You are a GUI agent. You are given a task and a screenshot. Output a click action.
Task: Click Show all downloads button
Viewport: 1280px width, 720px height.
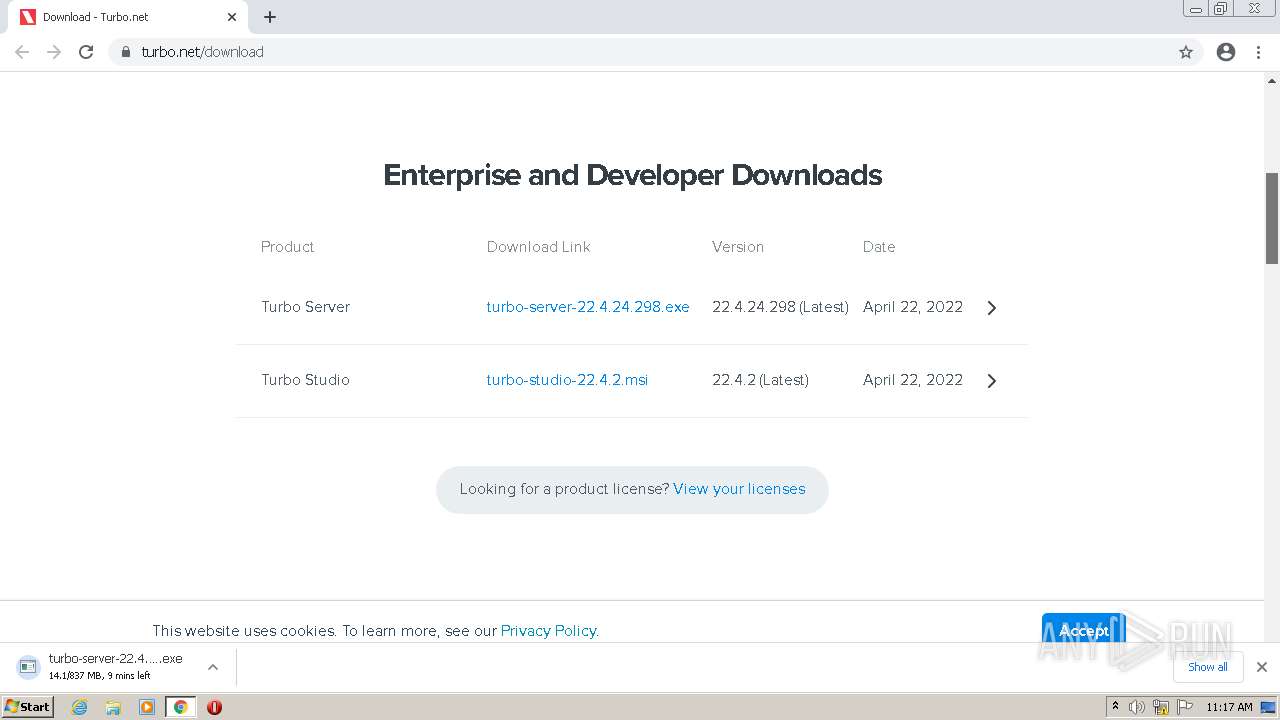pos(1208,667)
